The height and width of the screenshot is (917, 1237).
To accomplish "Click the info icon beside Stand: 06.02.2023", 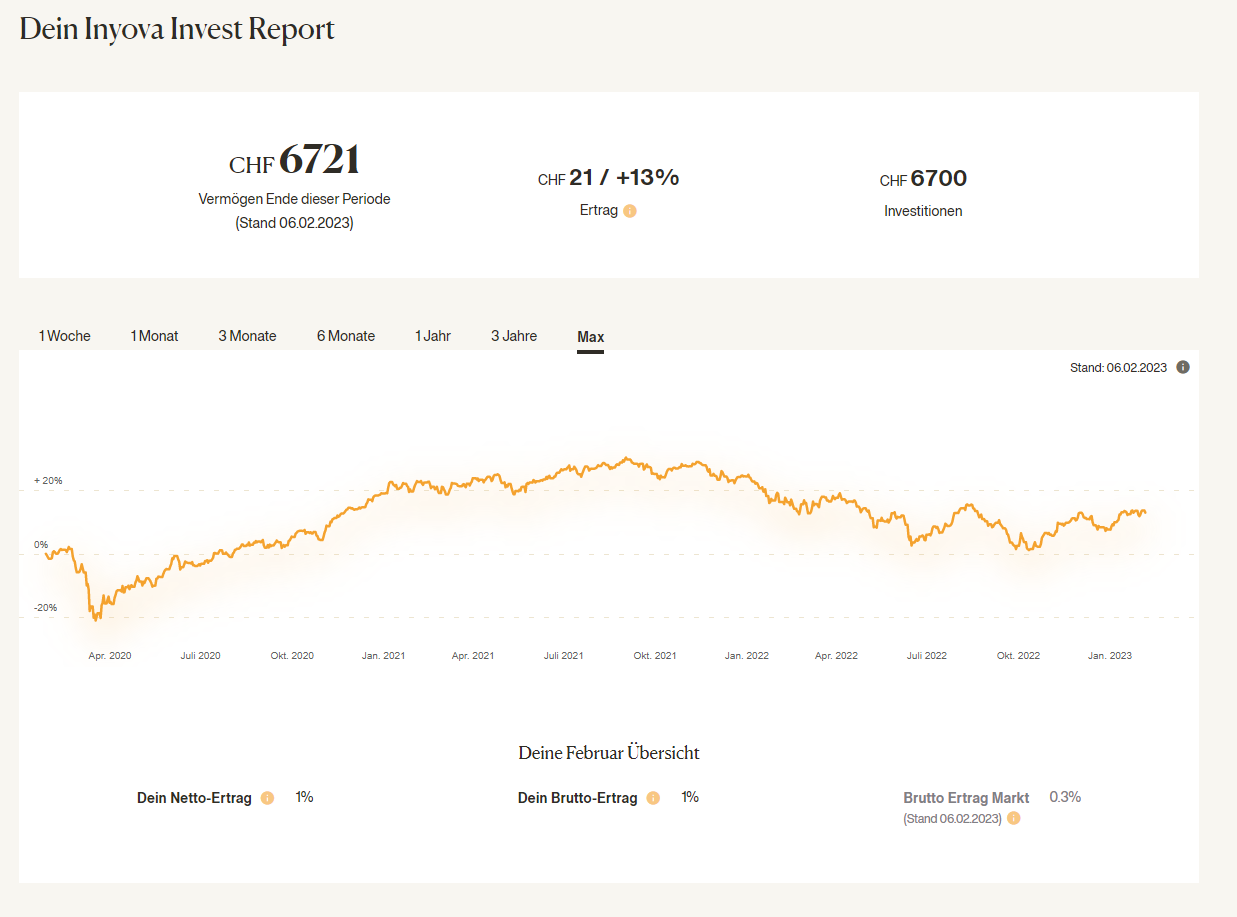I will tap(1183, 367).
